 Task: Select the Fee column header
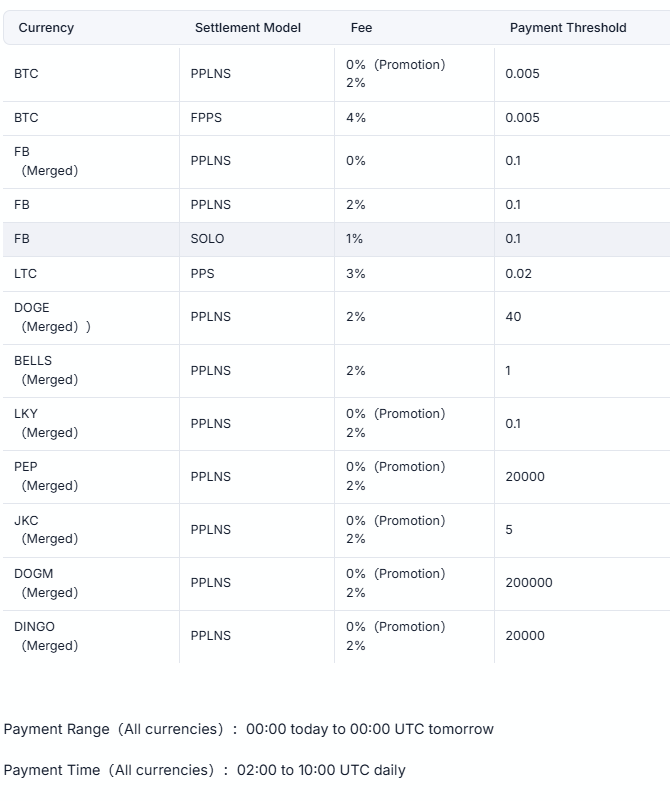361,28
